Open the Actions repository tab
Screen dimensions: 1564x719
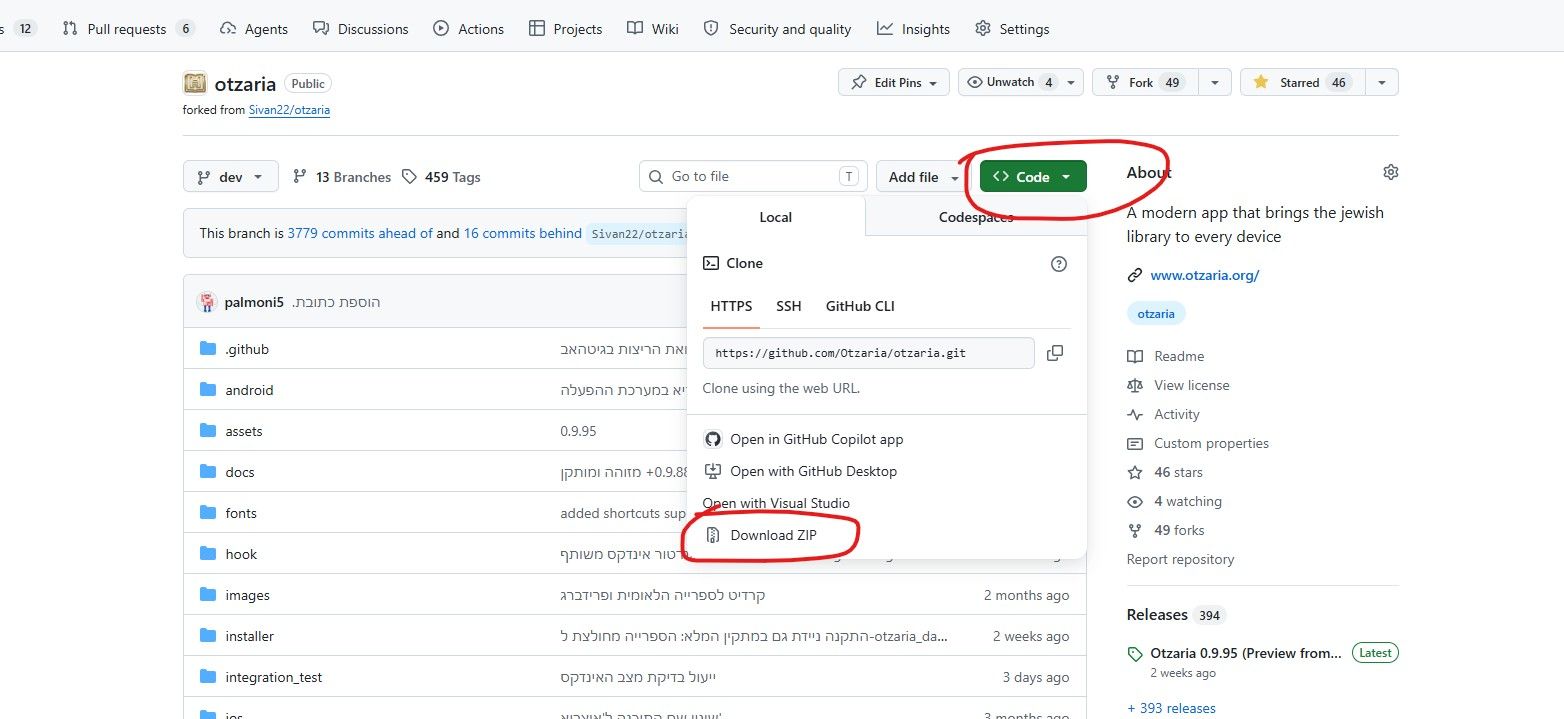[468, 29]
